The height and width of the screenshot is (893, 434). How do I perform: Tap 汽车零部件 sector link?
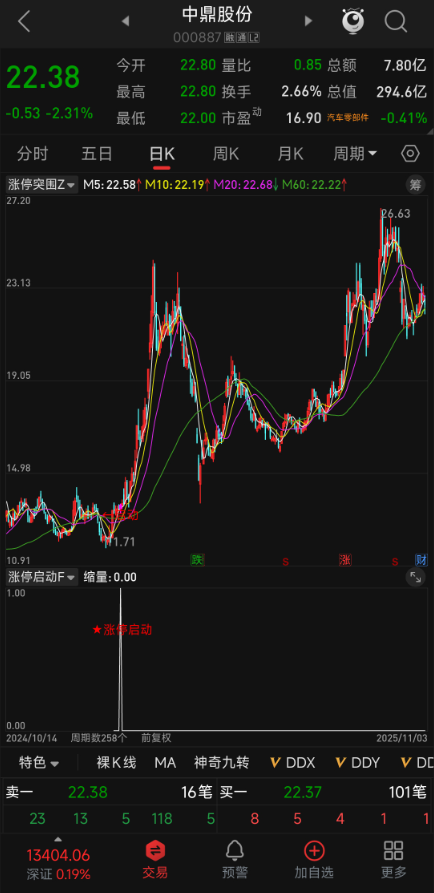tap(348, 118)
